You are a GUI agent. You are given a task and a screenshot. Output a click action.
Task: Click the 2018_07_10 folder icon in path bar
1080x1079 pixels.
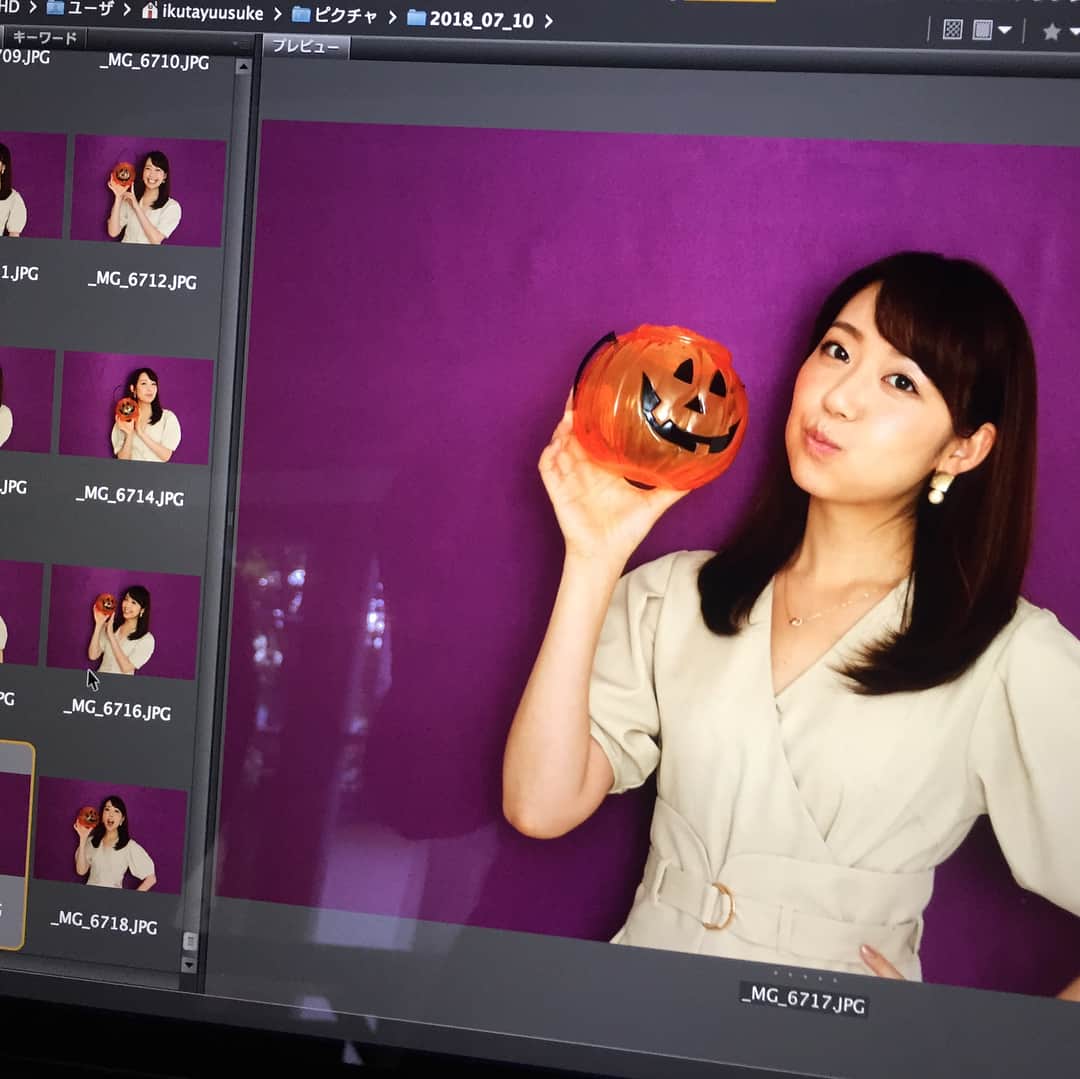[417, 17]
